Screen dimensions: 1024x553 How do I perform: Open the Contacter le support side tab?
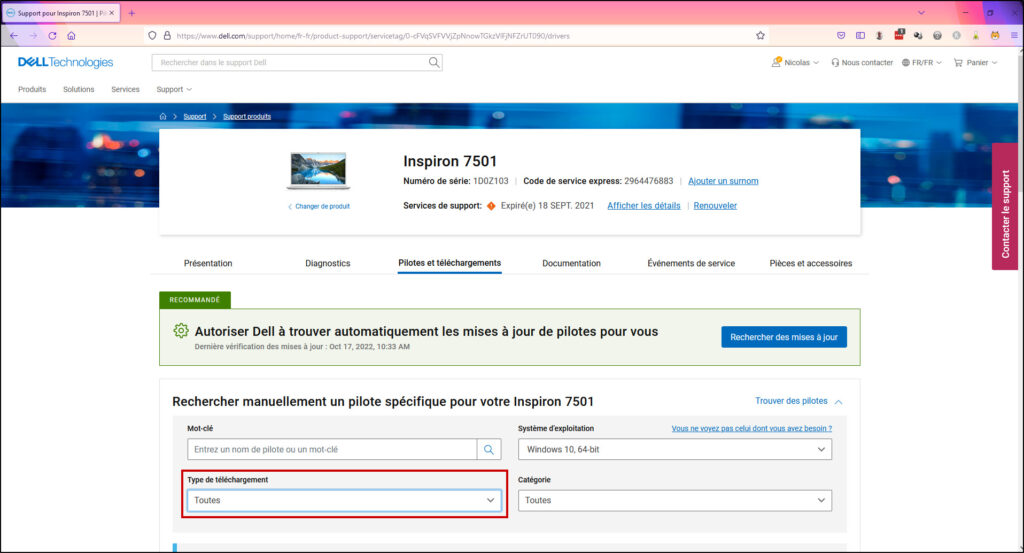tap(1005, 206)
